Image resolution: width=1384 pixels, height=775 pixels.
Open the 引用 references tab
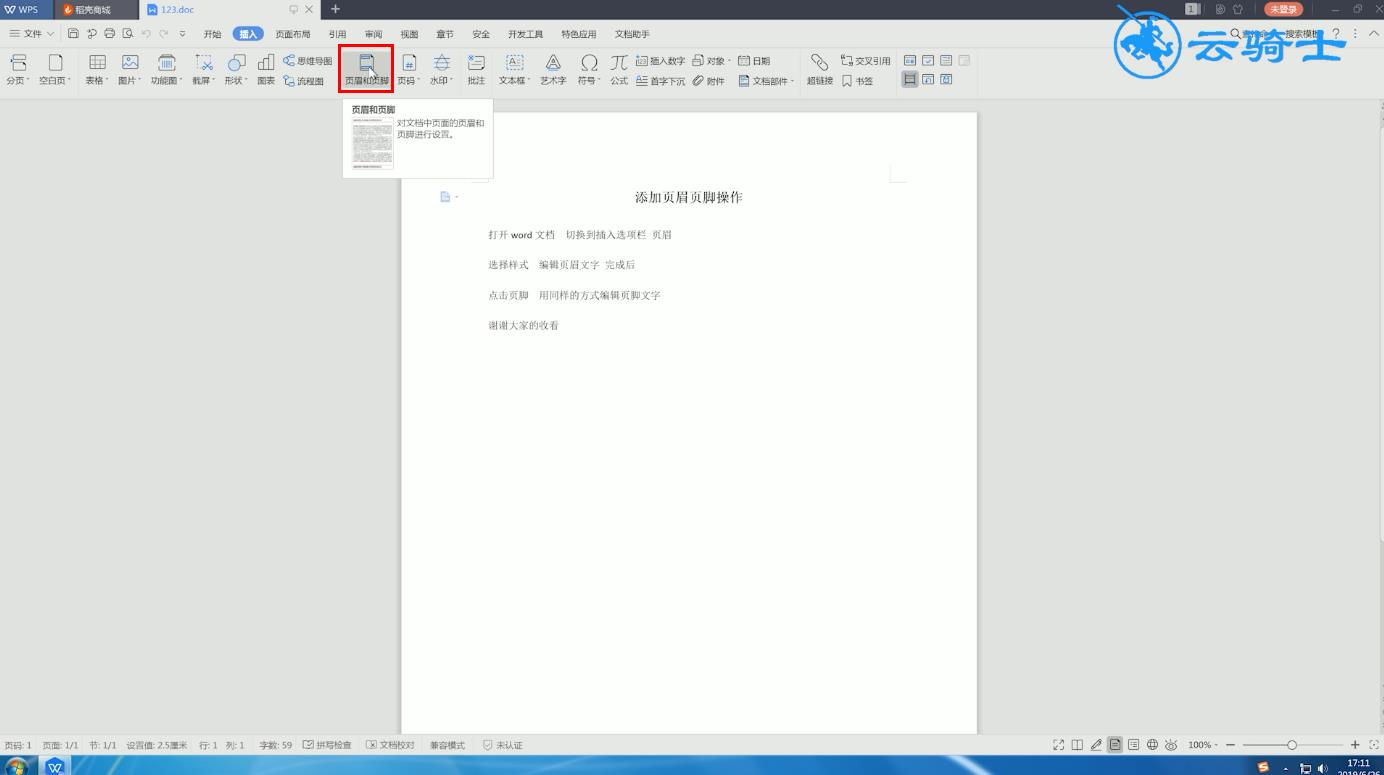point(338,34)
